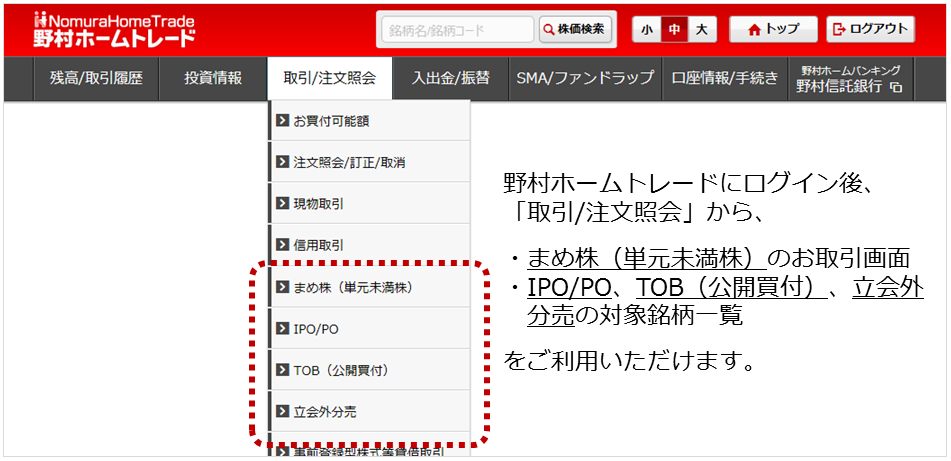Open the 取引/注文照会 tab
This screenshot has height=461, width=951.
tap(329, 78)
